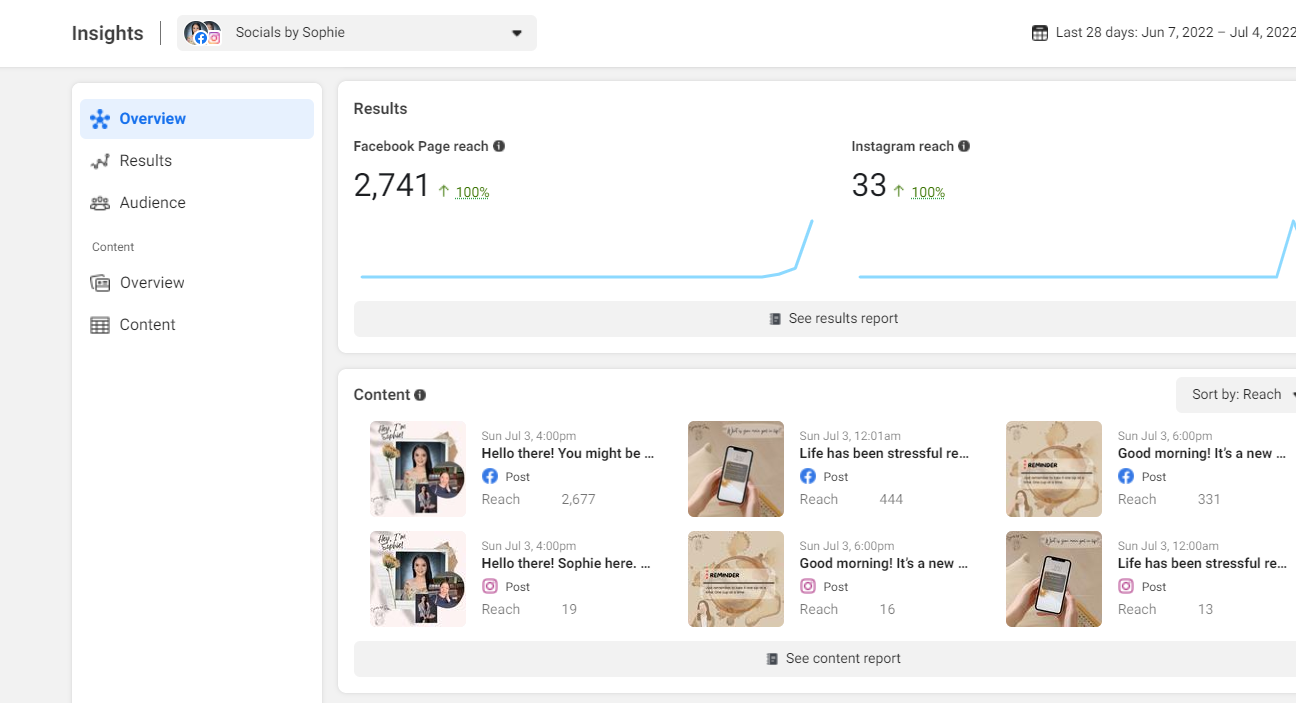
Task: Click the Content table grid icon
Action: click(100, 325)
